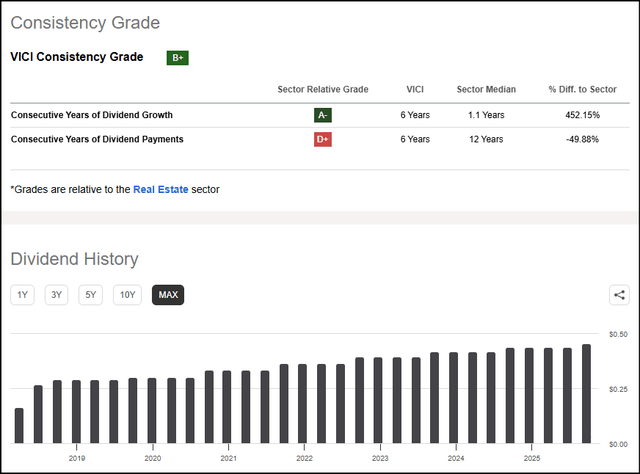Click the 12 Years sector median value
Screen dimensions: 640x474
(x=486, y=139)
